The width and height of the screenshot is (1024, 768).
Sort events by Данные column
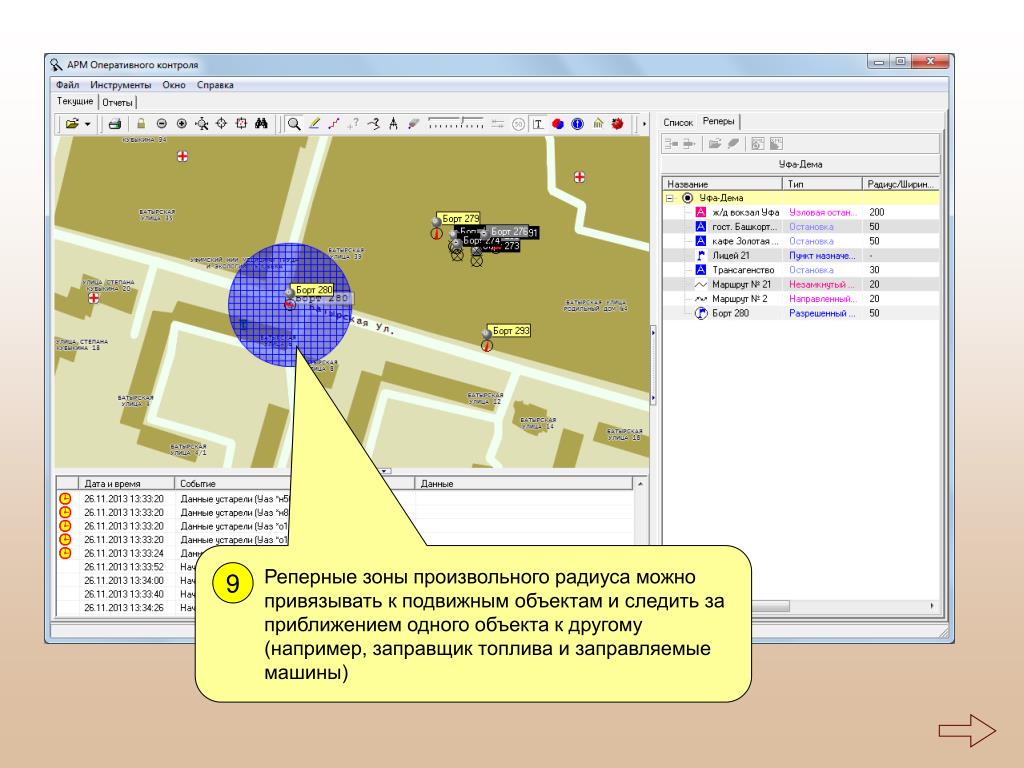(524, 484)
